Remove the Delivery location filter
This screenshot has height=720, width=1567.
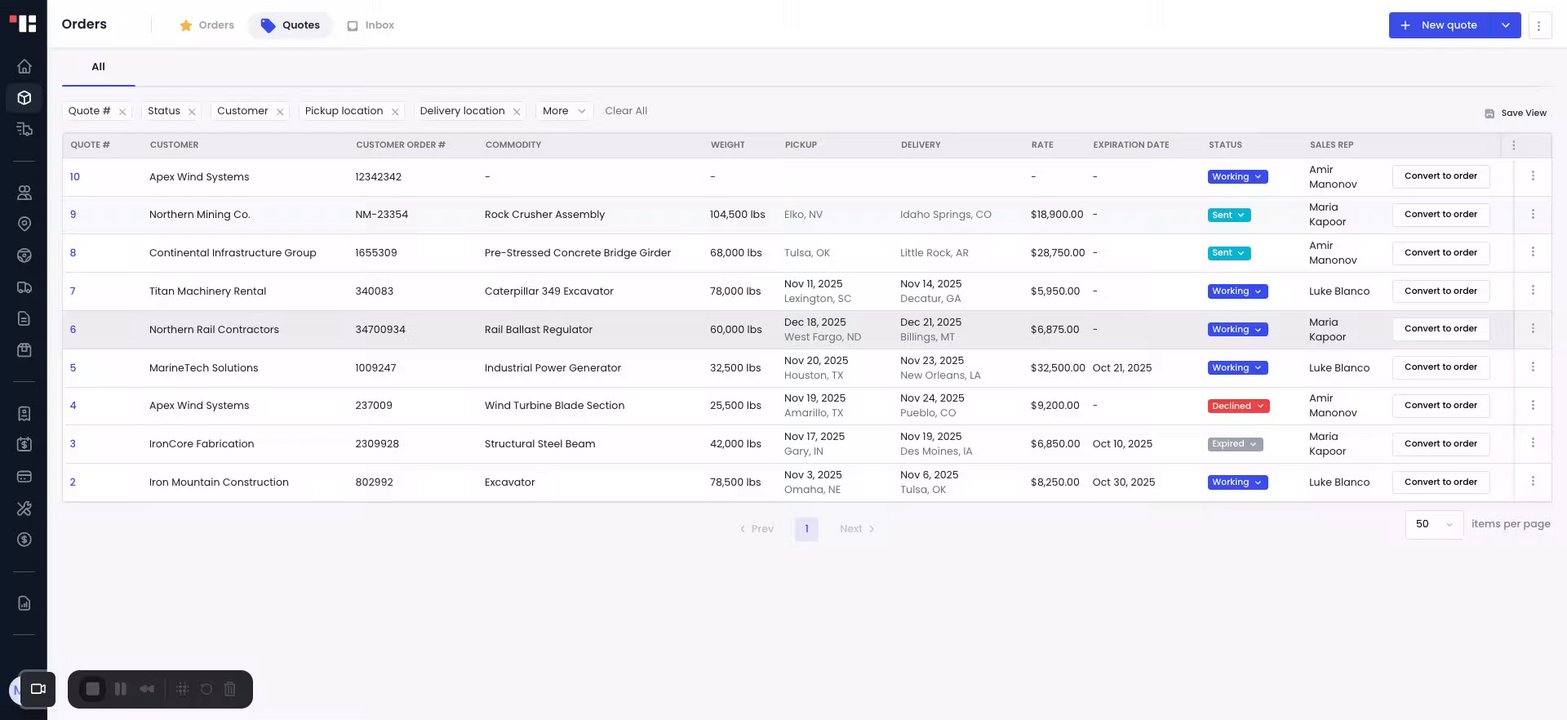pyautogui.click(x=516, y=112)
